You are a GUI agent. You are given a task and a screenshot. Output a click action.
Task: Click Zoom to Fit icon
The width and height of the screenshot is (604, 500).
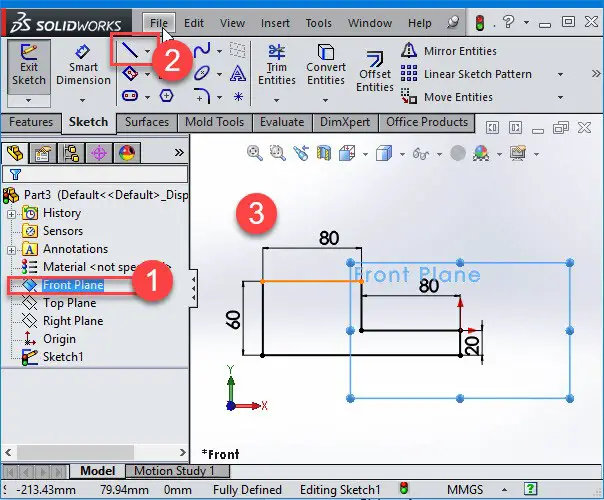255,153
